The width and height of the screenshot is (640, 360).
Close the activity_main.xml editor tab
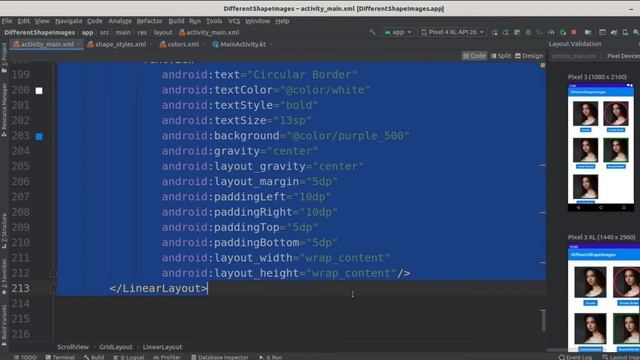(79, 44)
